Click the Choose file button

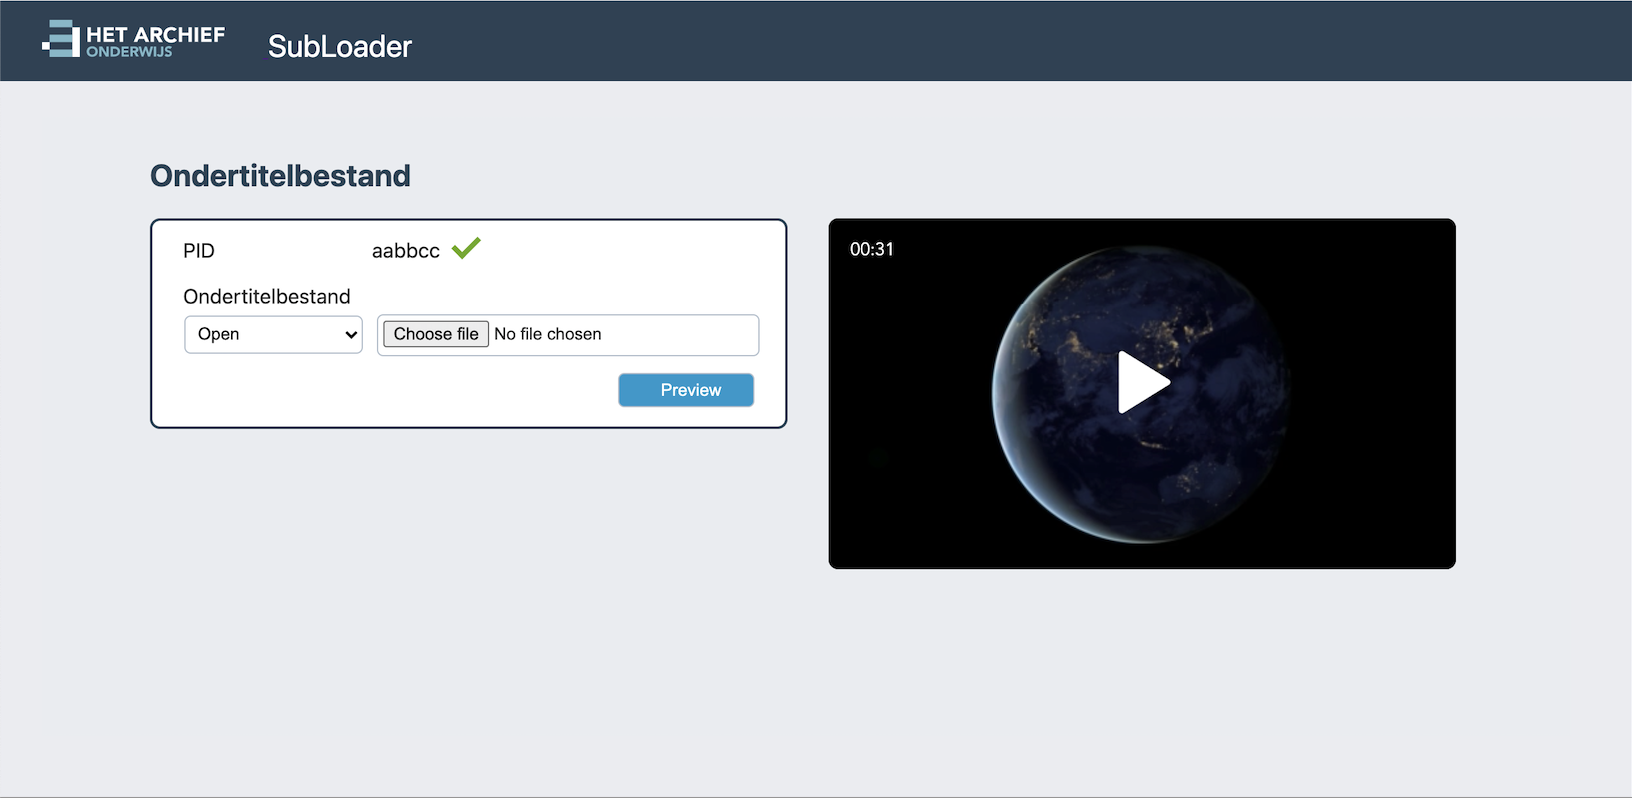click(436, 334)
